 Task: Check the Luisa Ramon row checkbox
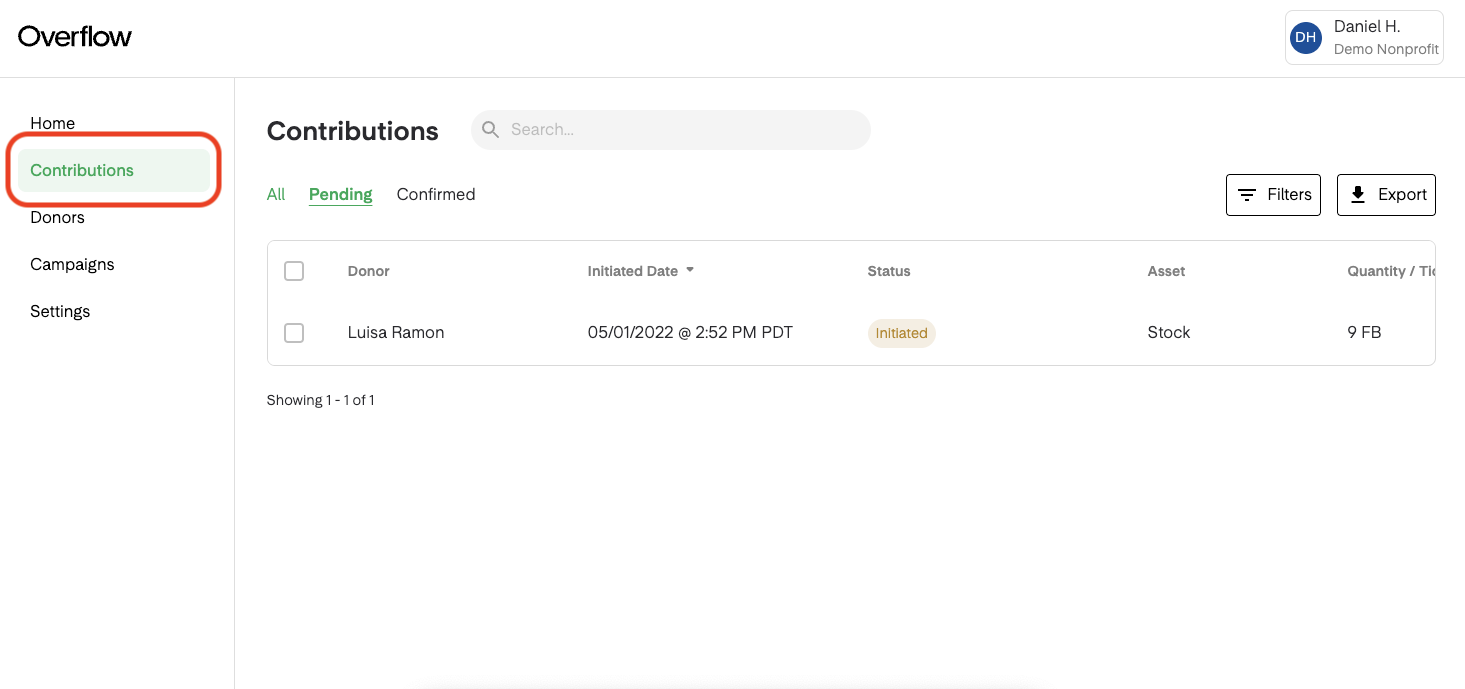point(294,333)
